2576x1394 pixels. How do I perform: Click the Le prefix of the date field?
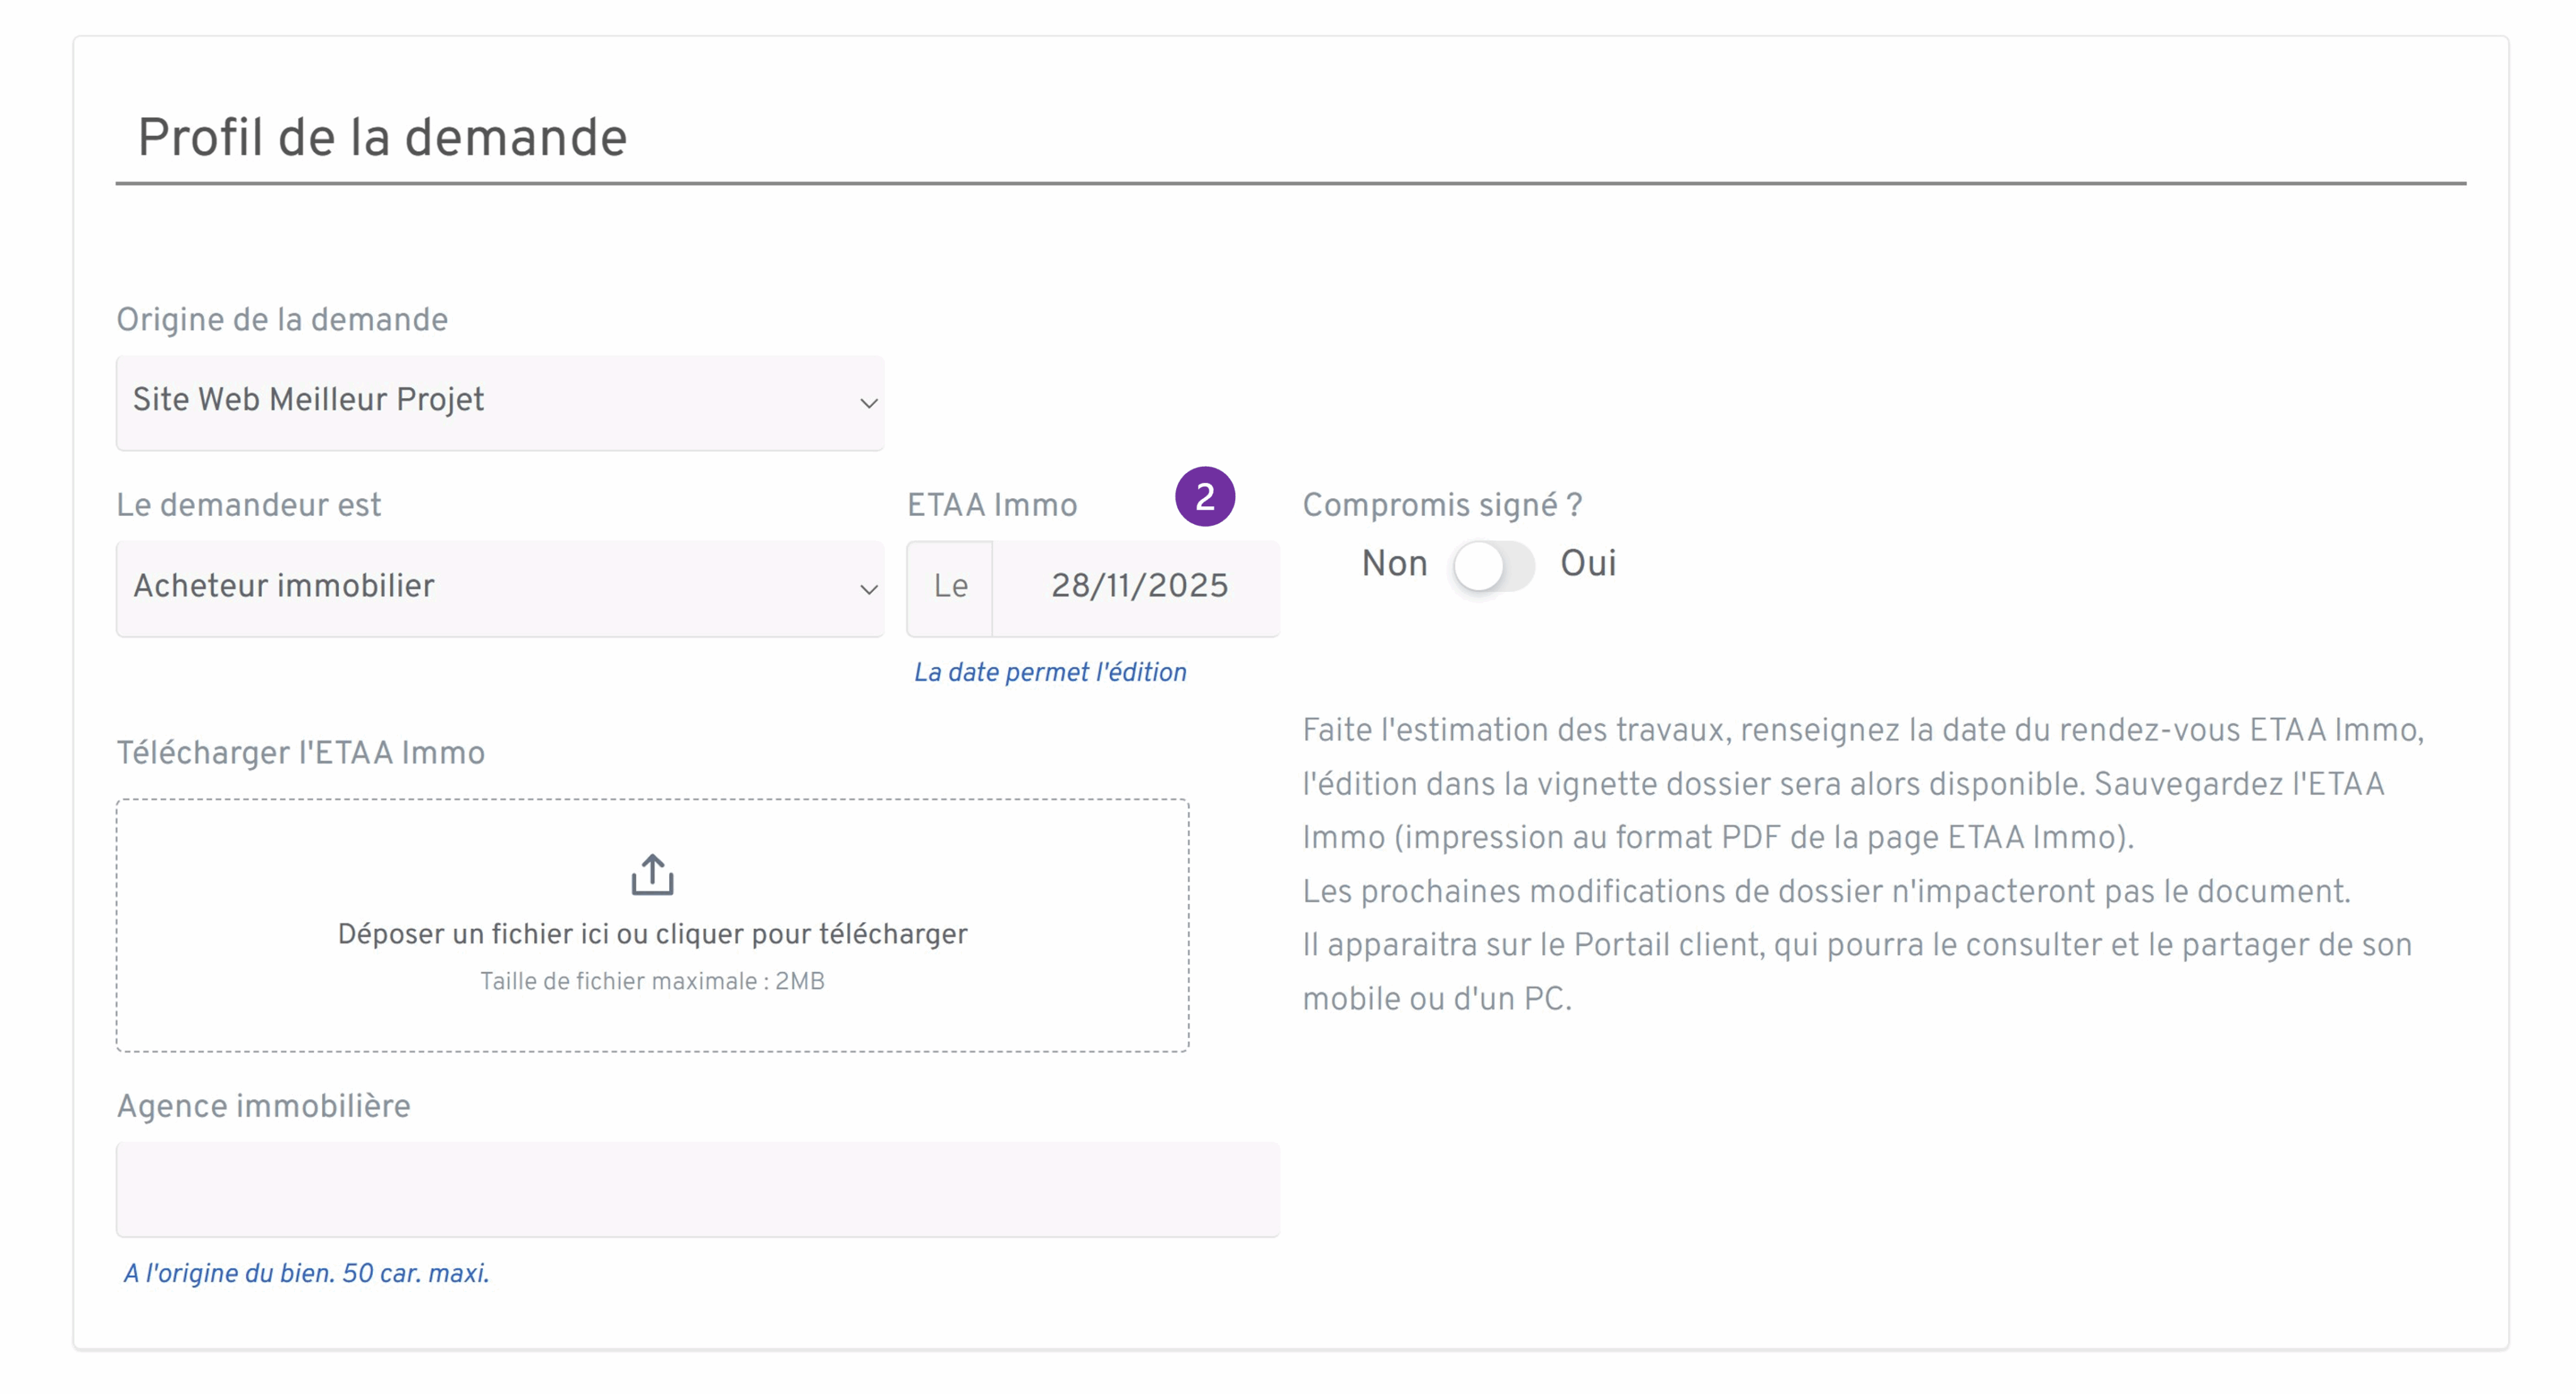pos(949,588)
